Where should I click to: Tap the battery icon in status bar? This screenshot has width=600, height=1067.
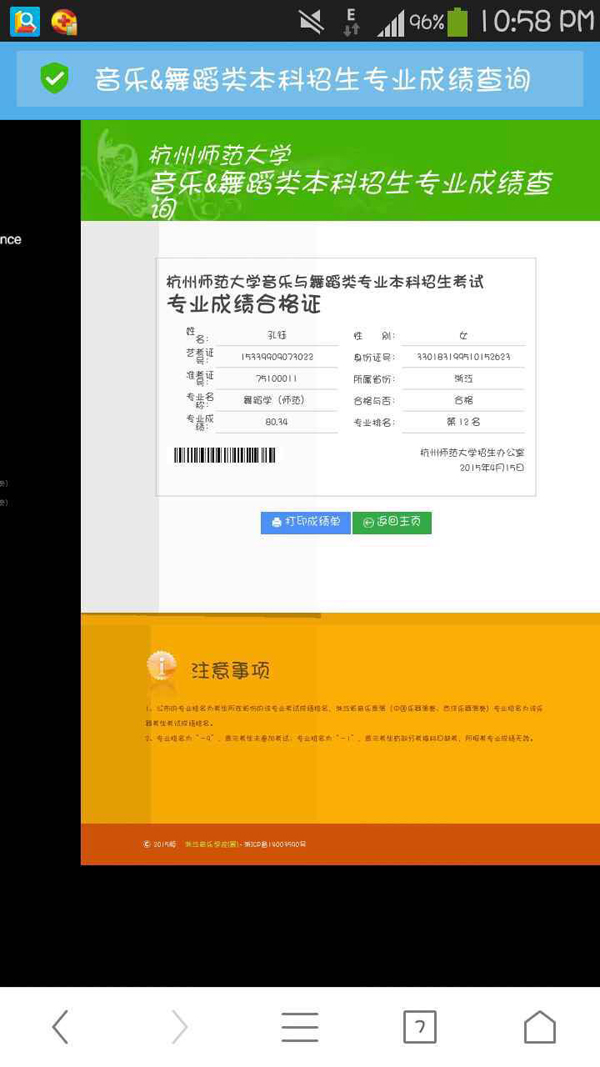coord(458,22)
